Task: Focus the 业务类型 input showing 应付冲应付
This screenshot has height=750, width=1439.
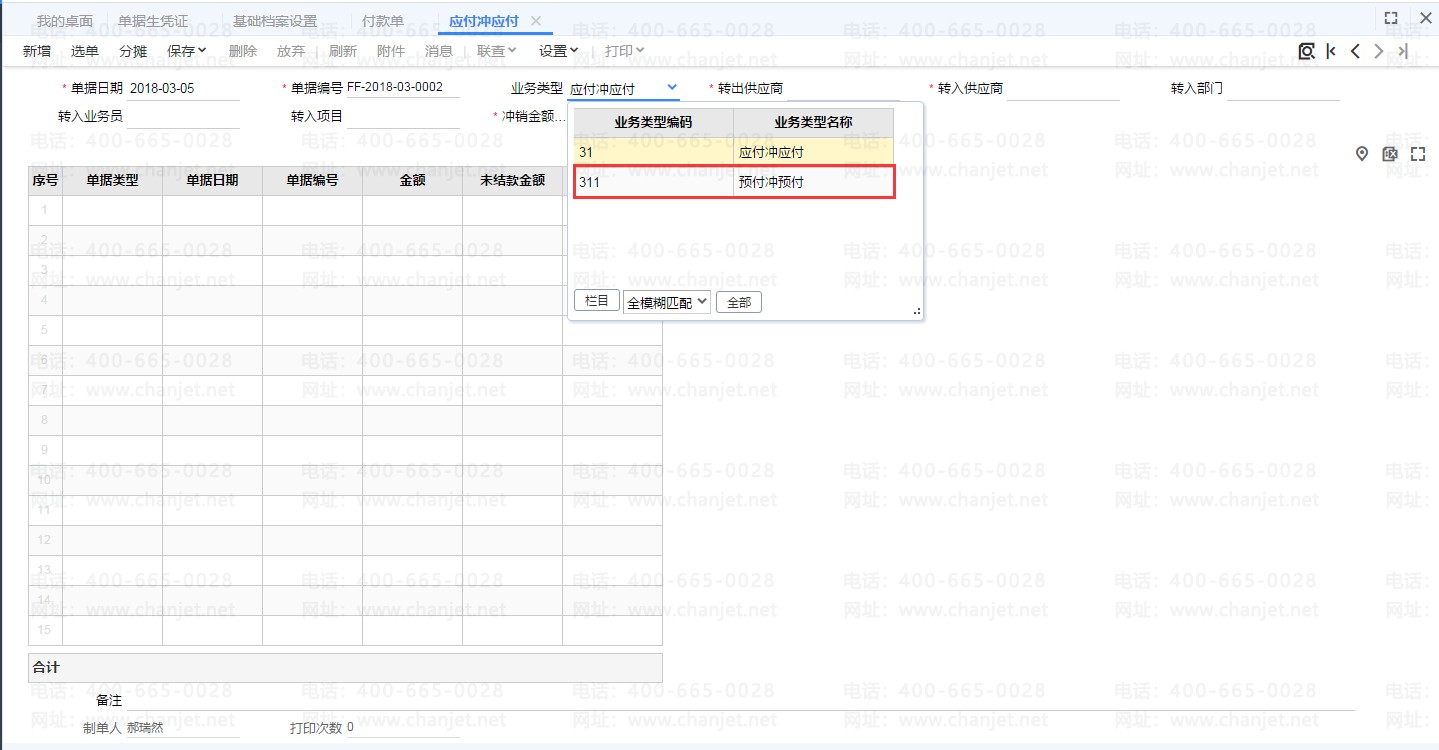Action: [615, 89]
